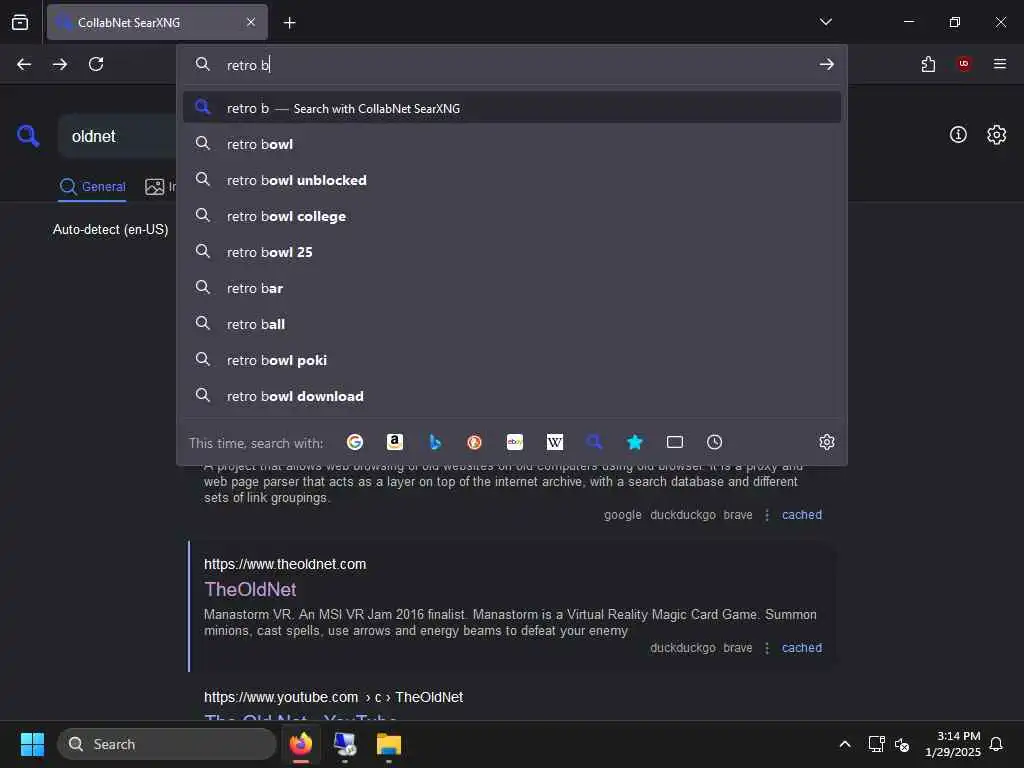This screenshot has width=1024, height=768.
Task: Select the 'retro bowl' suggestion
Action: point(512,144)
